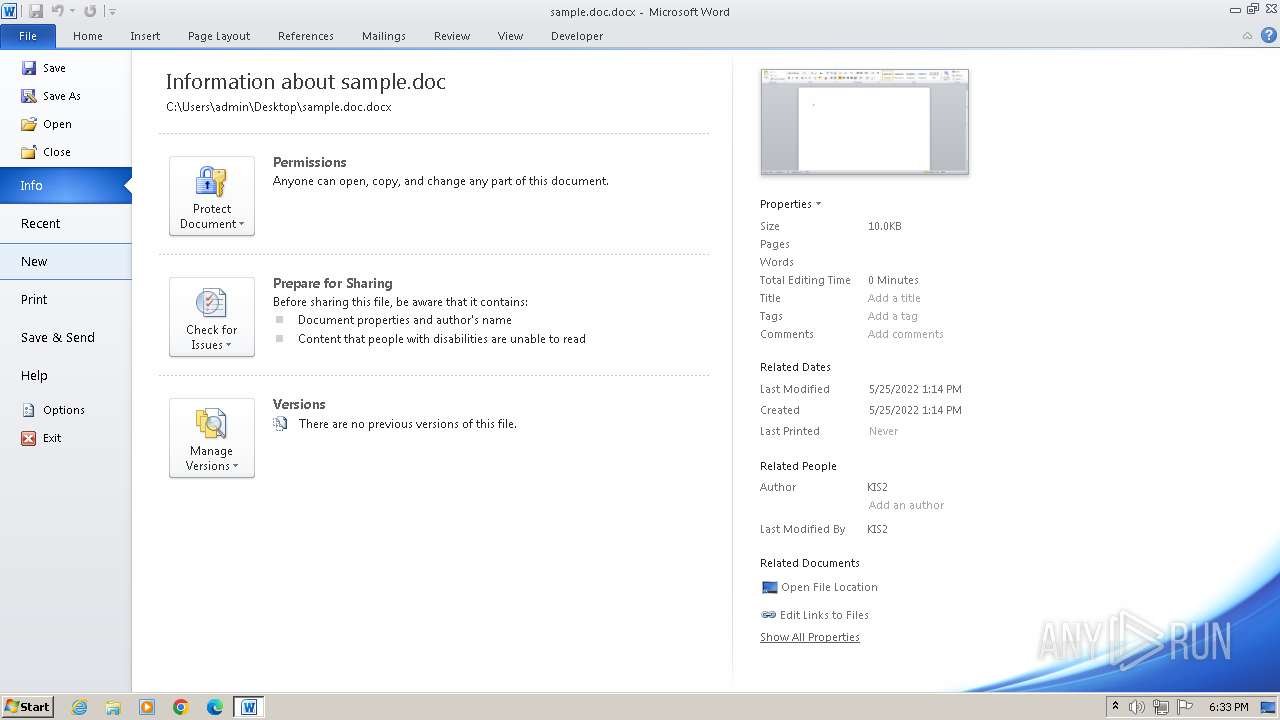The height and width of the screenshot is (720, 1280).
Task: Click the 'Add comments' field
Action: tap(905, 334)
